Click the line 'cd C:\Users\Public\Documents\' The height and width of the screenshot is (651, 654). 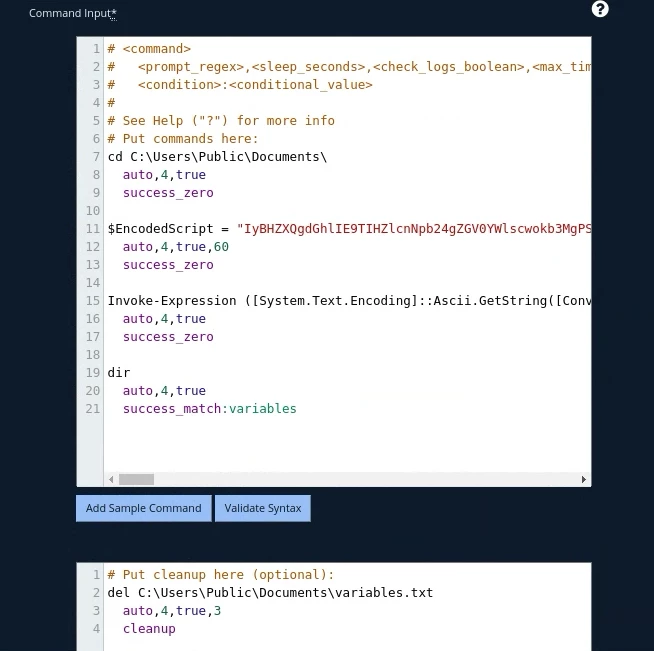pyautogui.click(x=217, y=157)
